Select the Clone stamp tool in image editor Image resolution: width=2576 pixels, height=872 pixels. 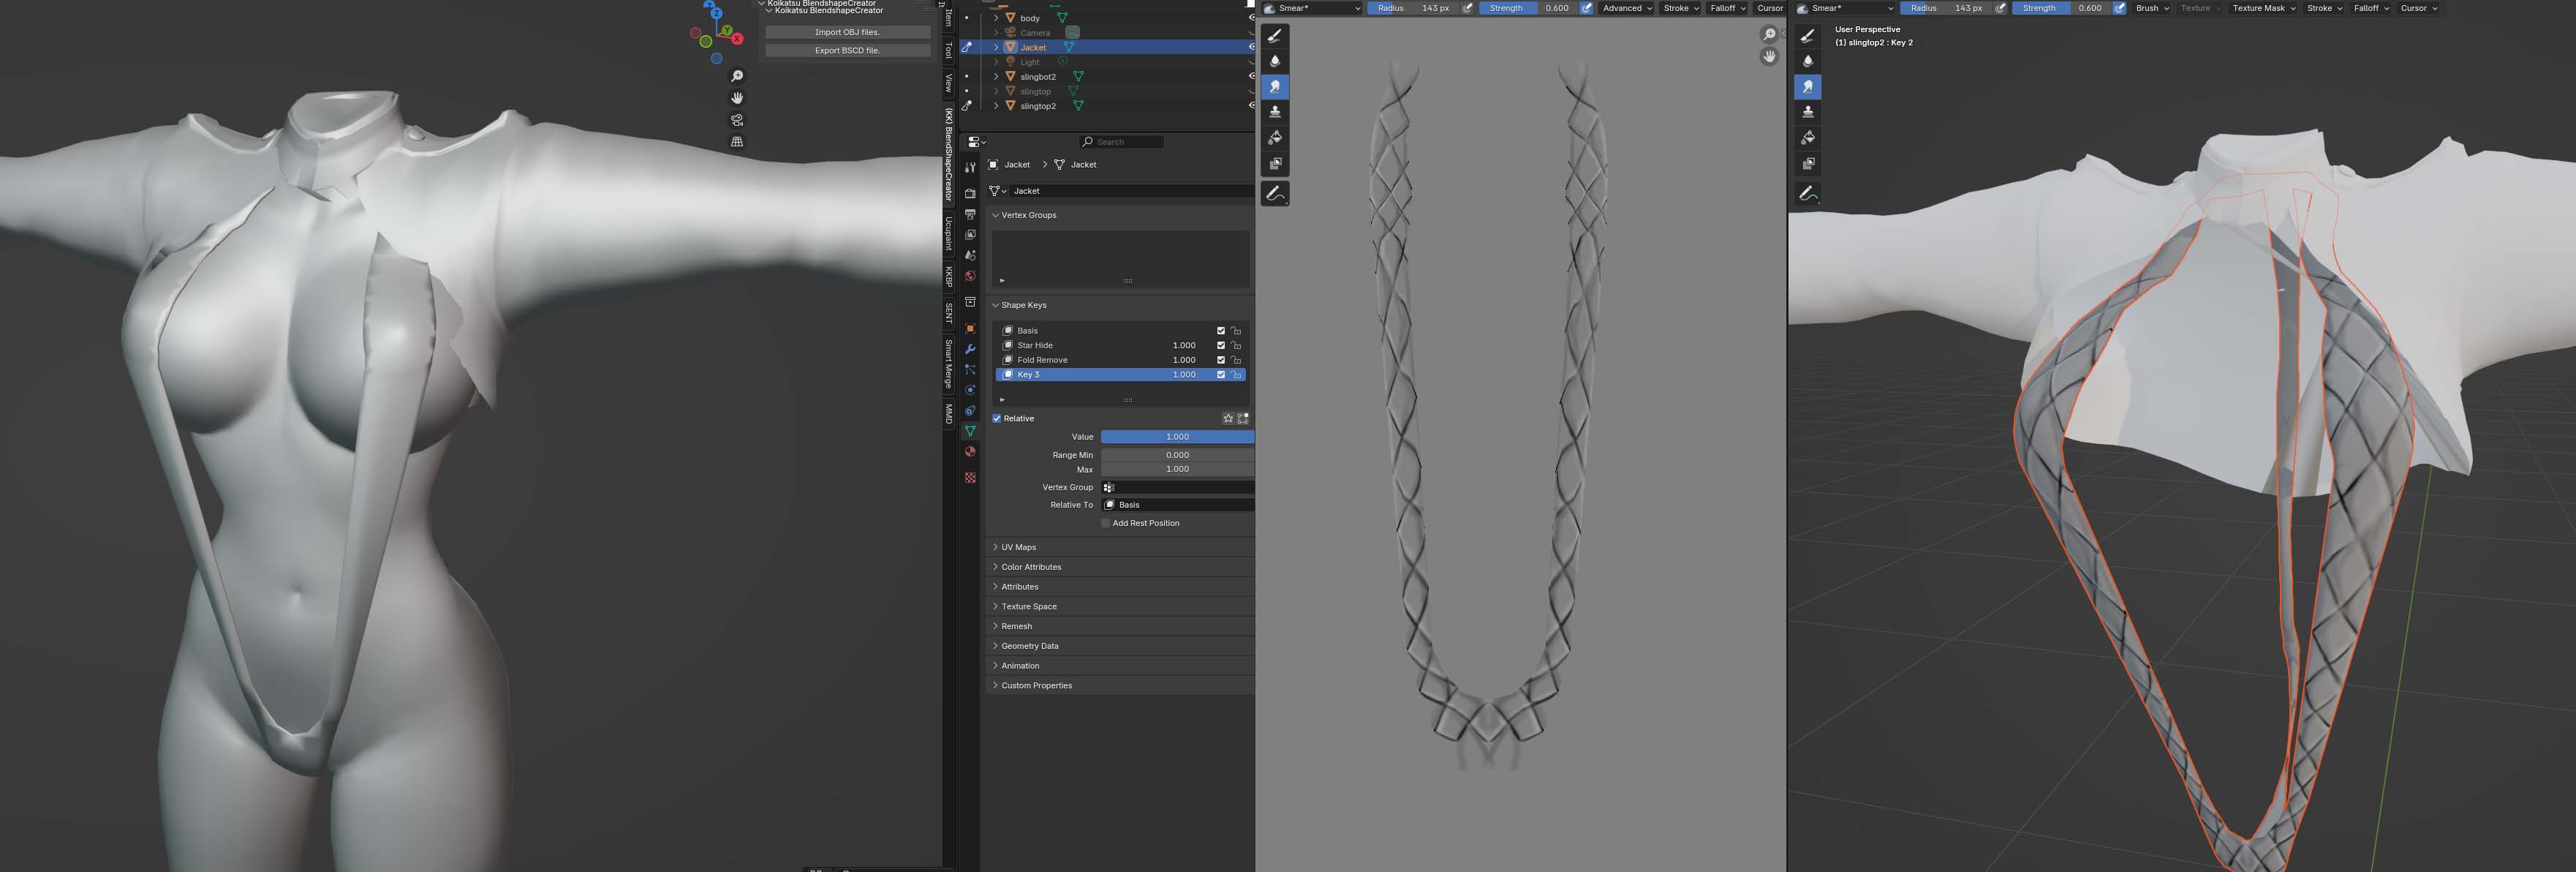1275,112
